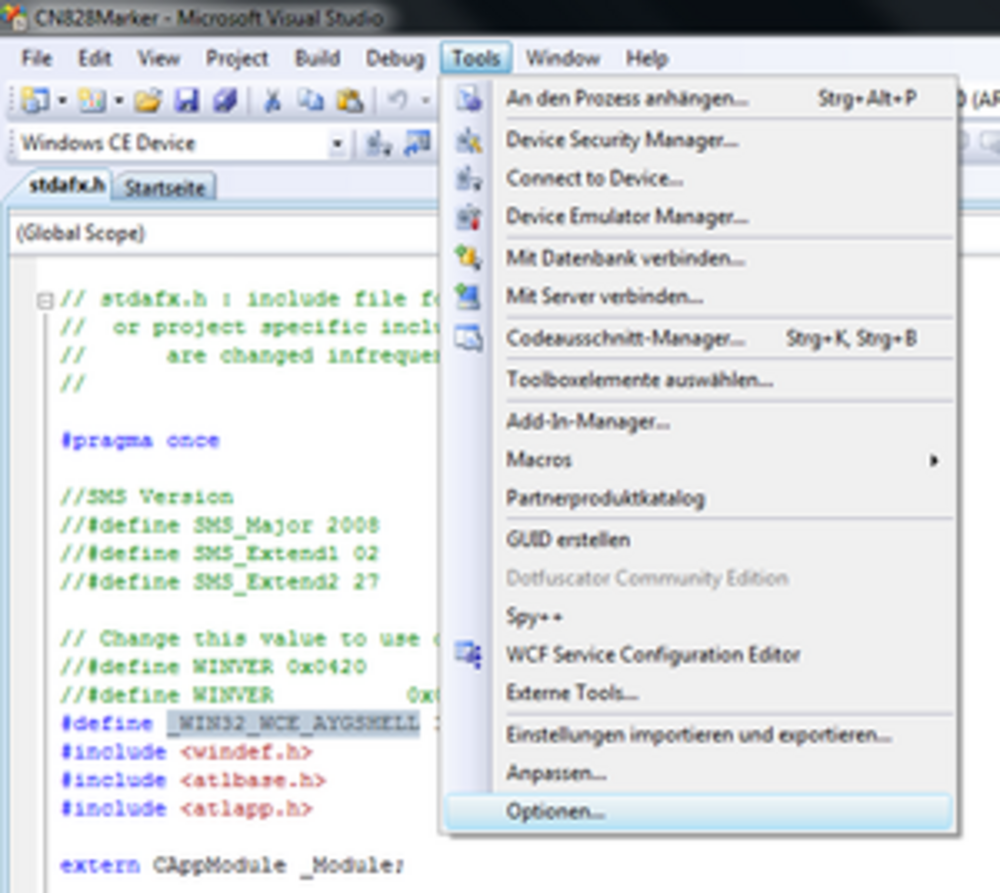Click the Visual Studio title bar icon
This screenshot has width=1000, height=893.
[x=14, y=17]
